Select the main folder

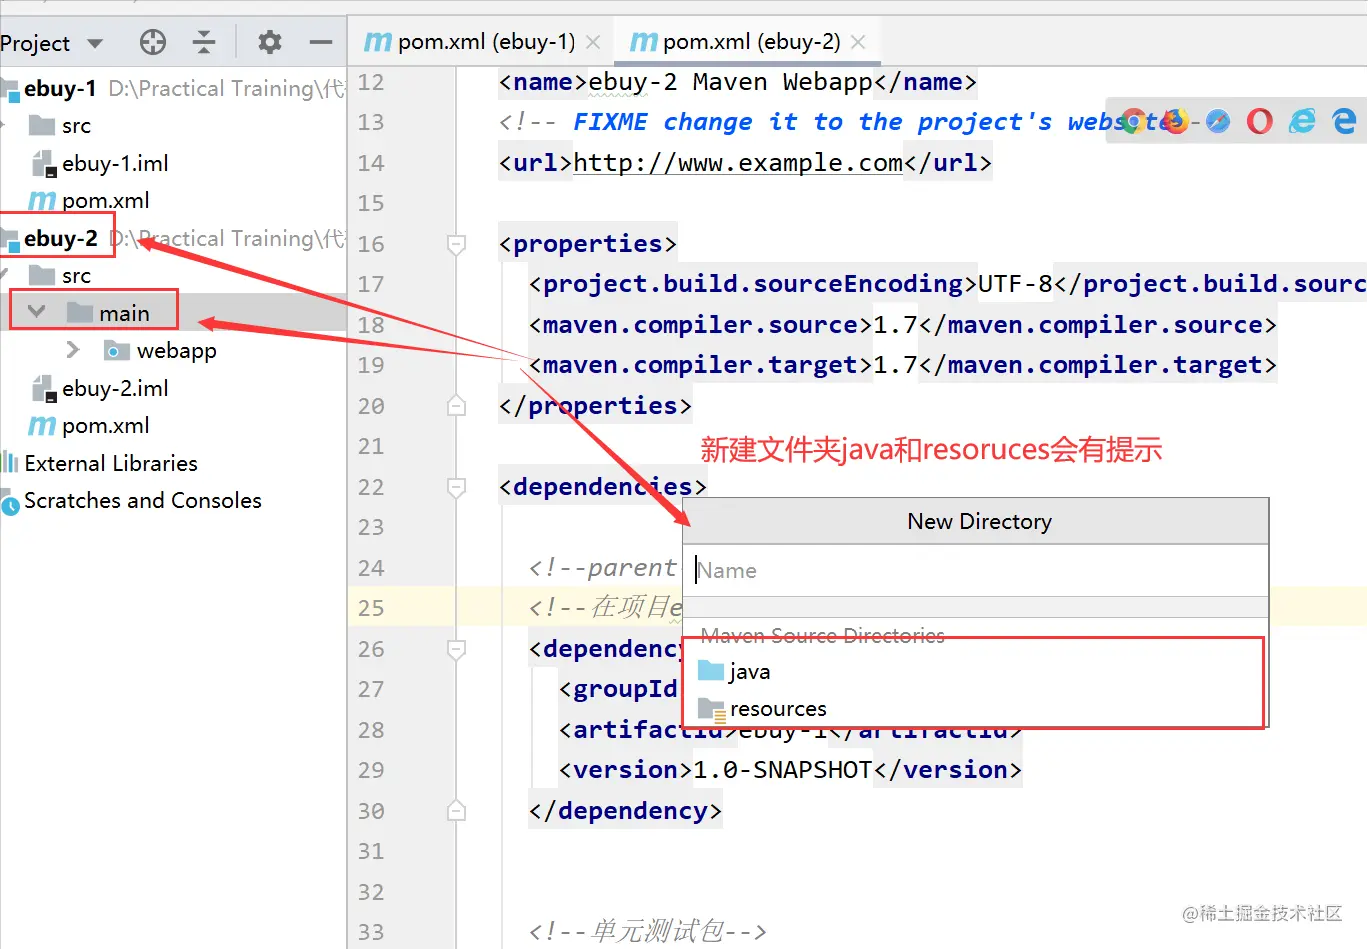(x=124, y=313)
